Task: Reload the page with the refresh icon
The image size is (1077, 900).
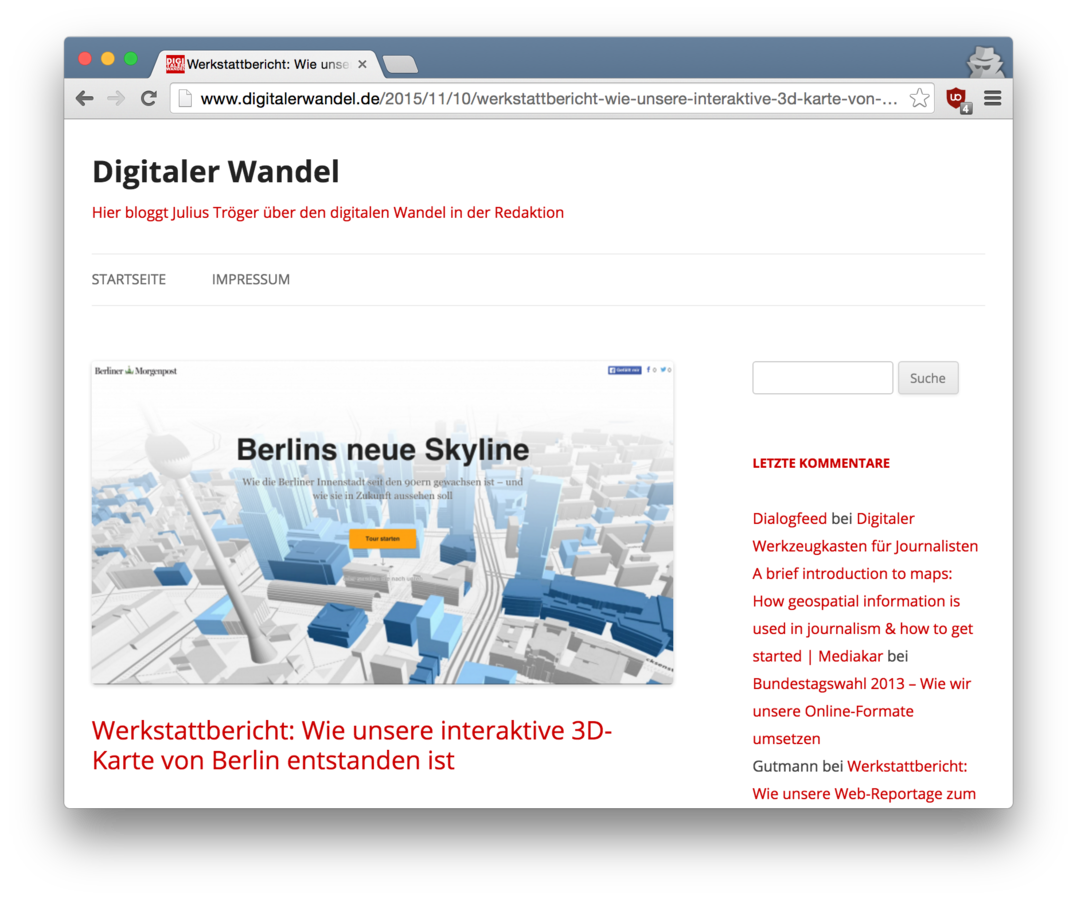Action: click(x=148, y=98)
